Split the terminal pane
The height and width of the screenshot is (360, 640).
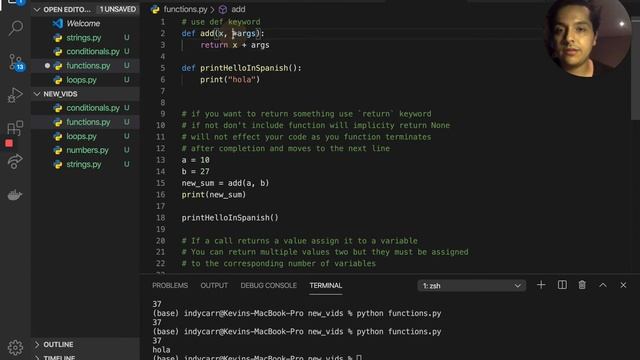(562, 285)
